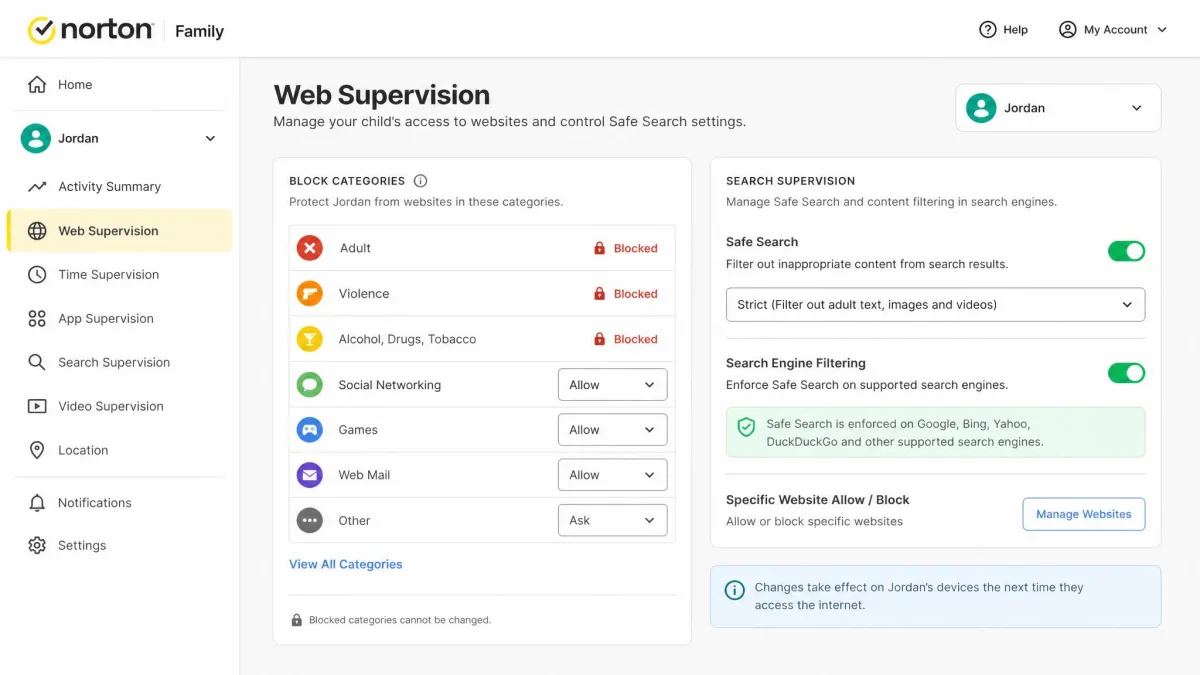
Task: Click the gray Other category icon
Action: pyautogui.click(x=310, y=521)
